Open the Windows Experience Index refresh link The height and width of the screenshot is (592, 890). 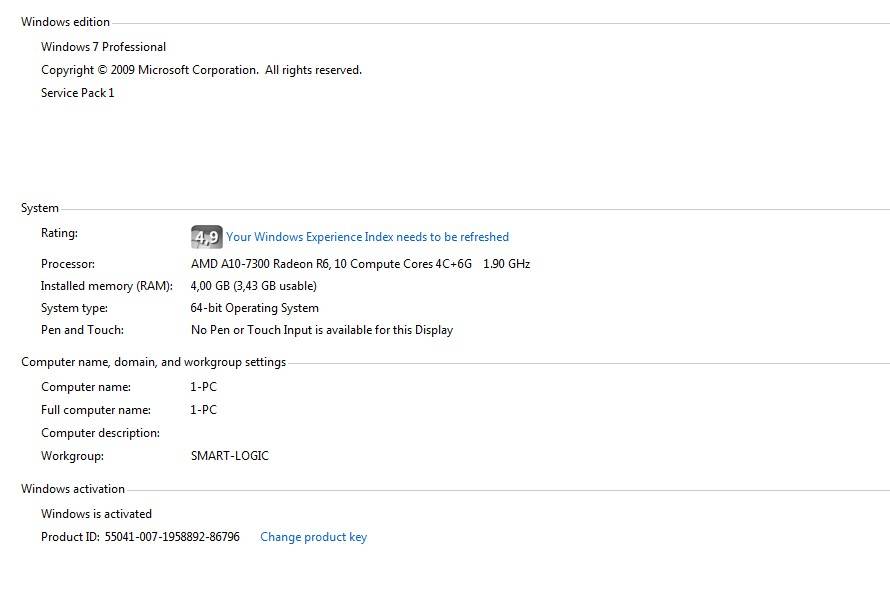click(367, 237)
